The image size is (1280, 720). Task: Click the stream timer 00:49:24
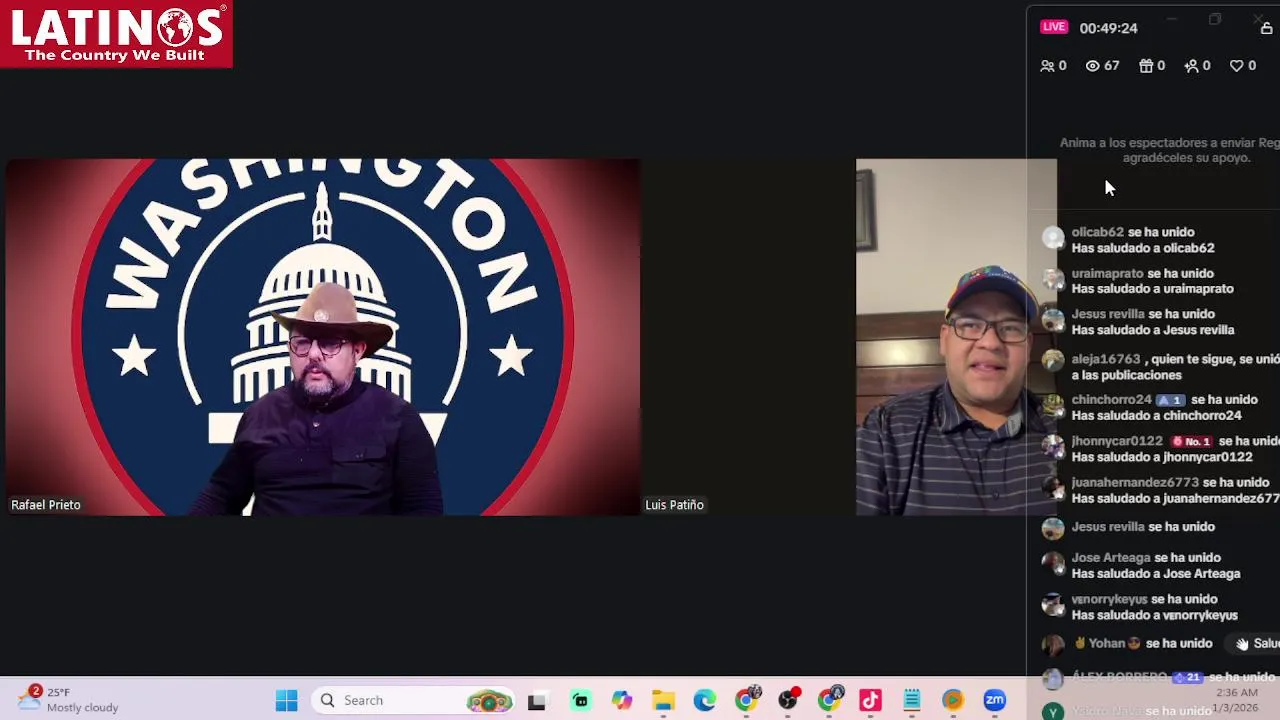tap(1108, 28)
